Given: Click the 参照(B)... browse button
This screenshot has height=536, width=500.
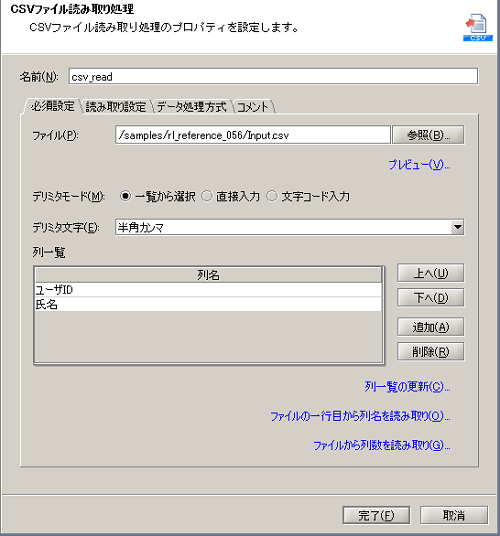Looking at the screenshot, I should [x=428, y=135].
